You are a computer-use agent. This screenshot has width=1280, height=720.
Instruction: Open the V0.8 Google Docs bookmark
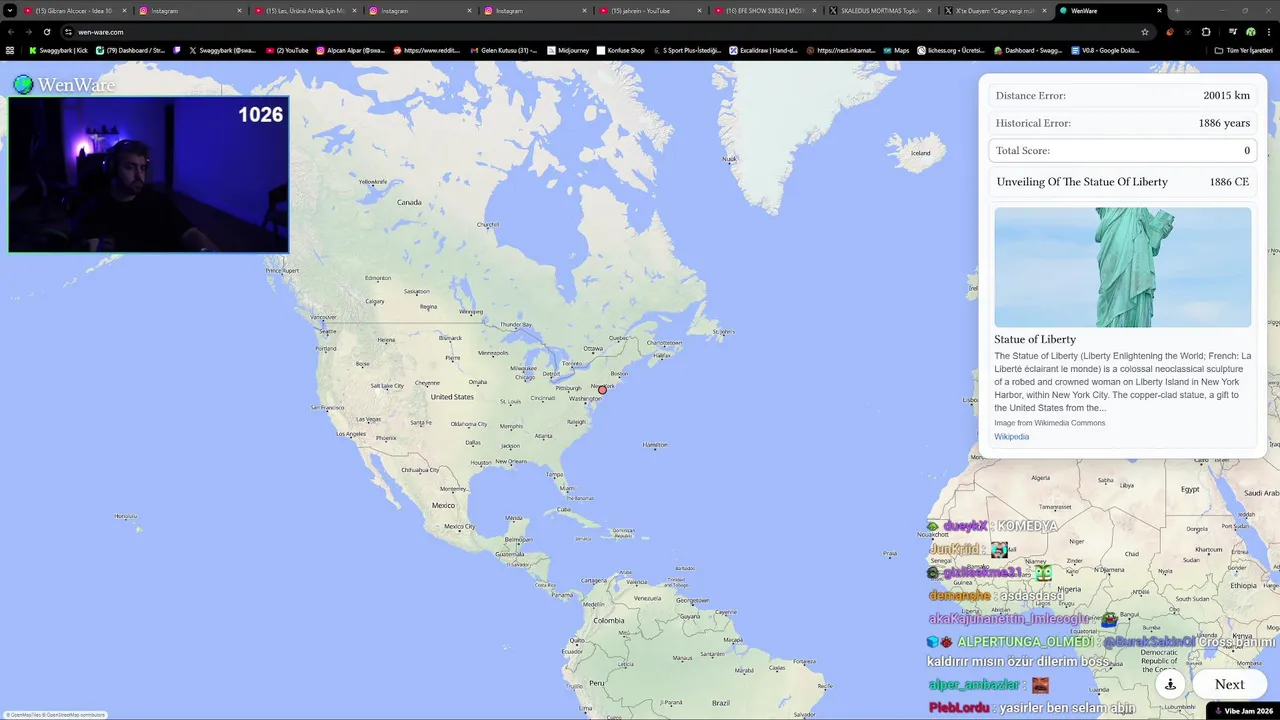(x=1105, y=50)
